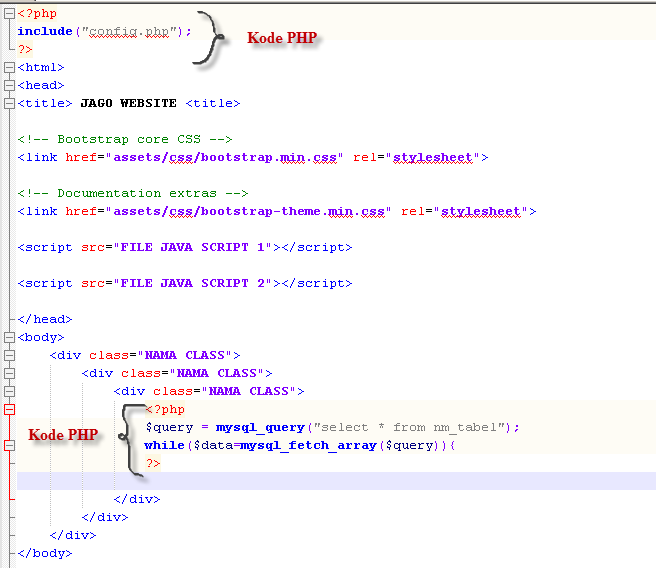
Task: Click the bootstrap-theme.min.css link line
Action: point(277,212)
